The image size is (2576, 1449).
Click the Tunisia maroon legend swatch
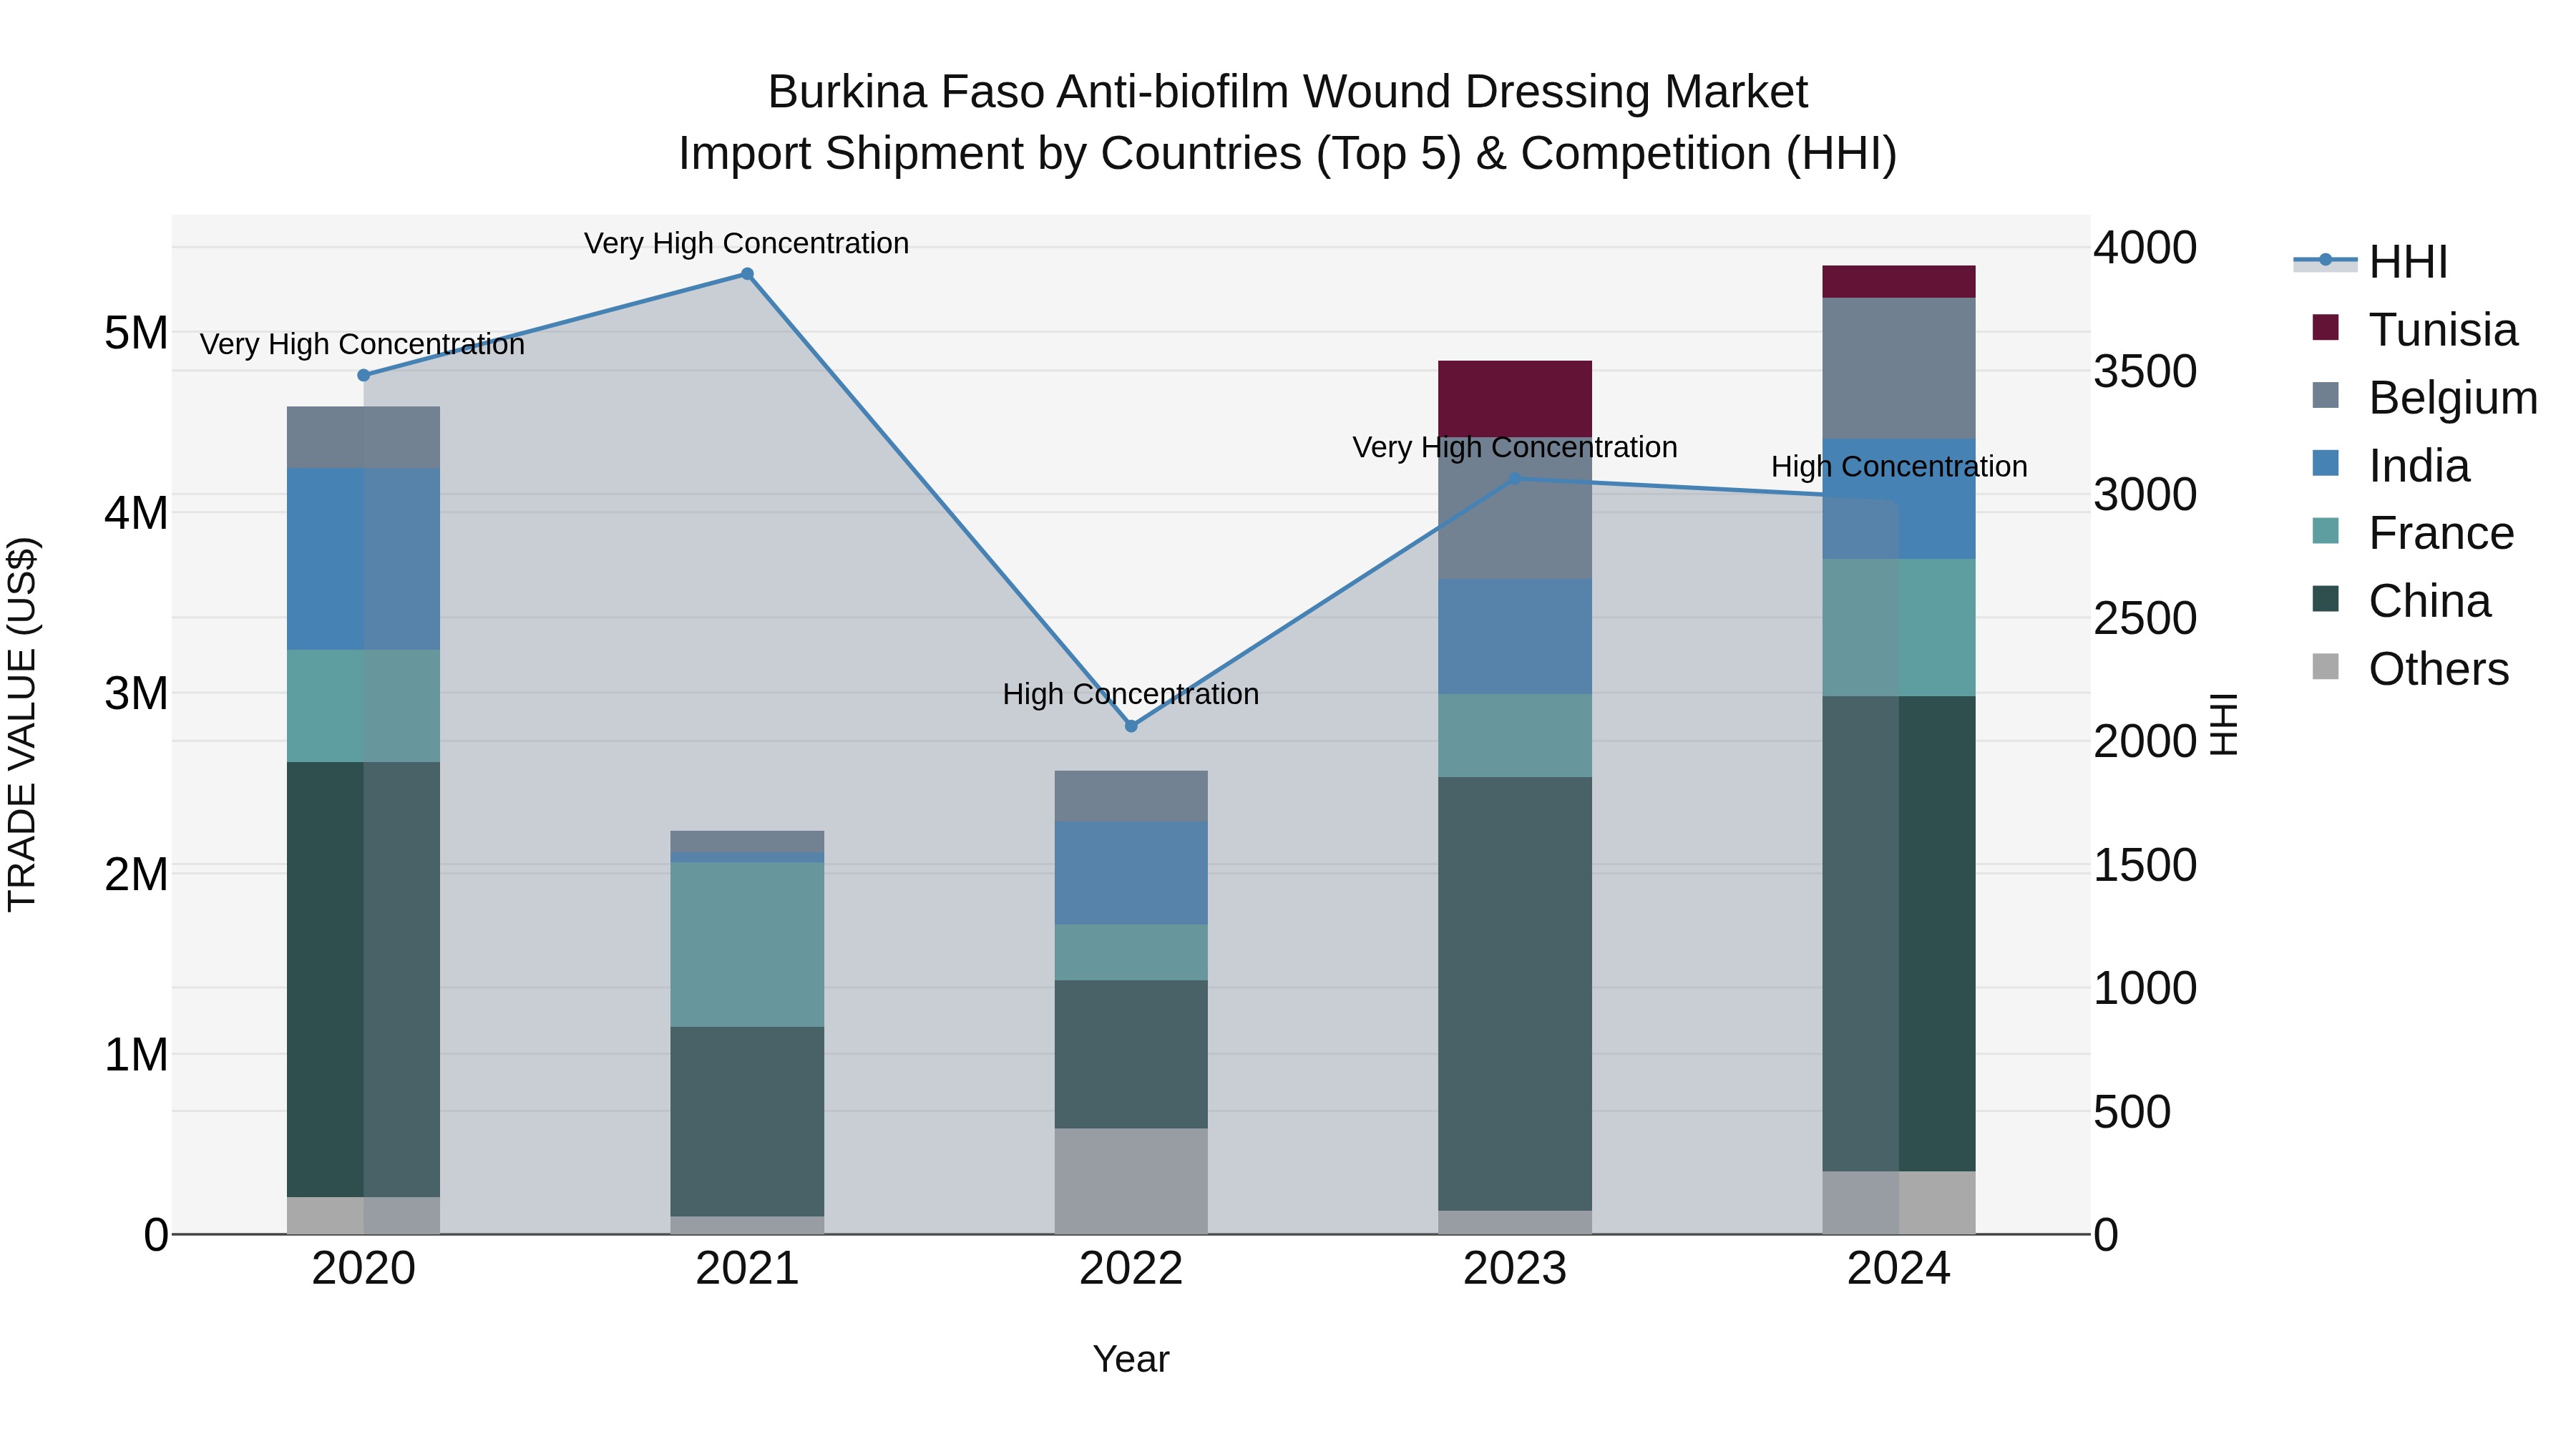click(x=2326, y=327)
